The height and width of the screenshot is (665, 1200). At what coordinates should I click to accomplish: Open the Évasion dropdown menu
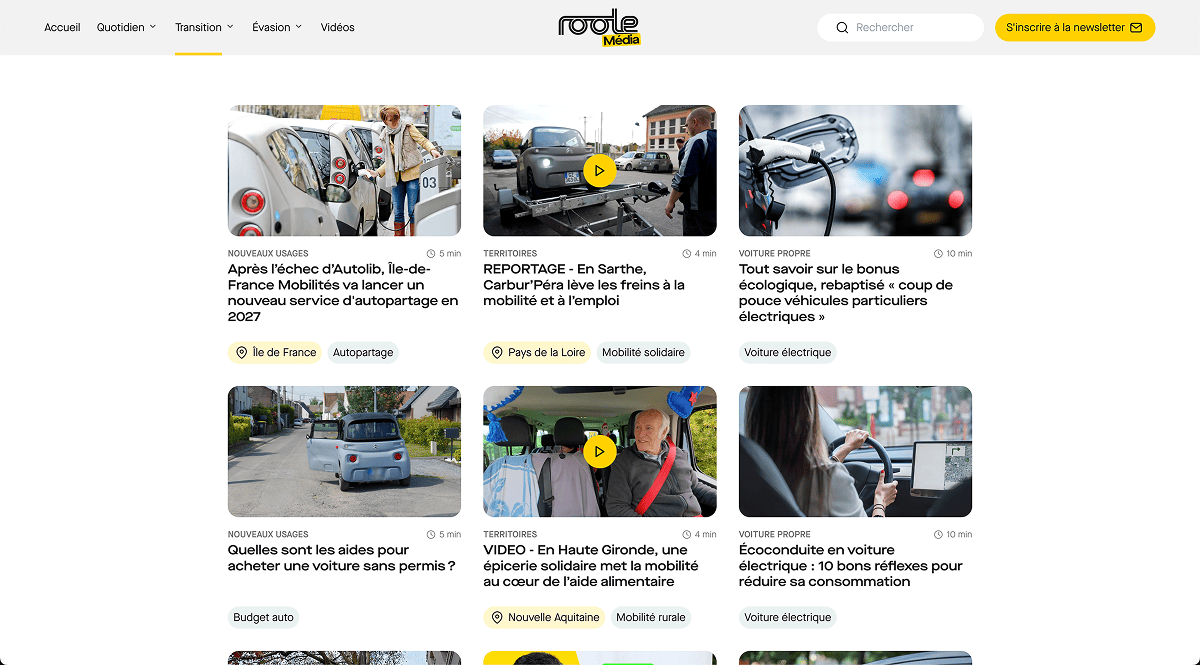[276, 27]
